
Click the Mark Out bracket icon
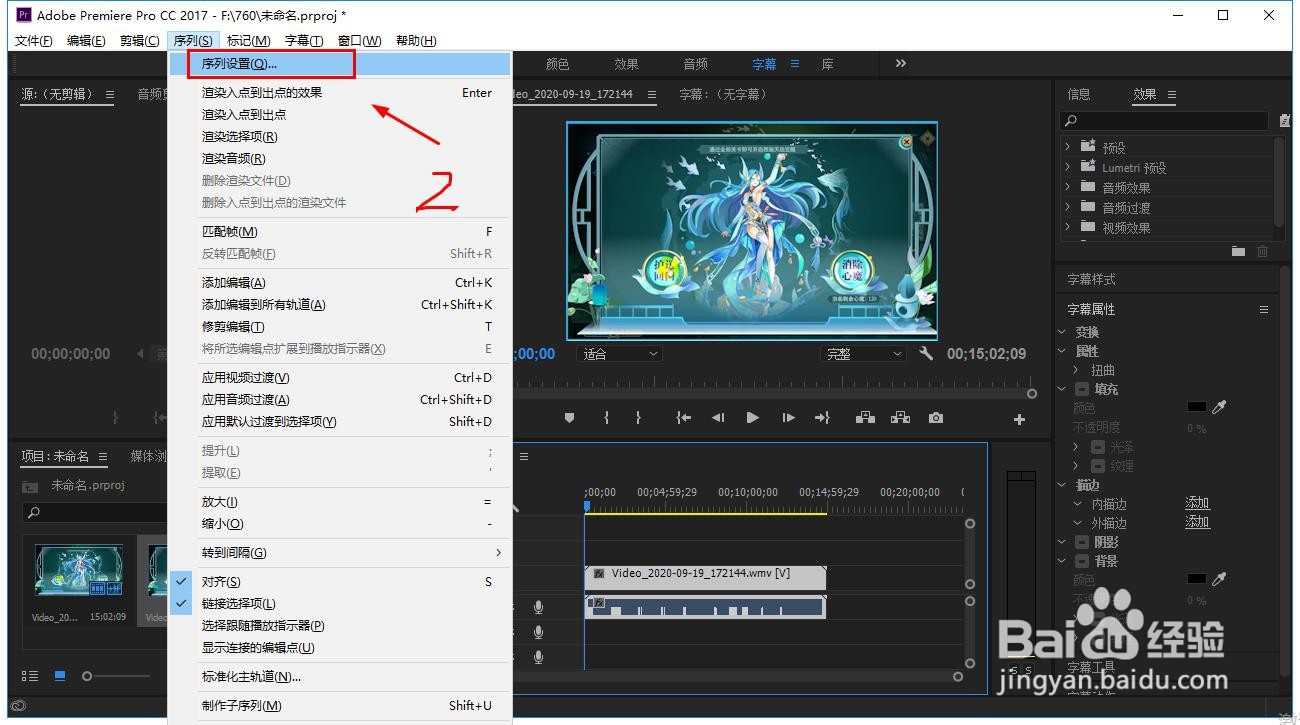coord(638,418)
